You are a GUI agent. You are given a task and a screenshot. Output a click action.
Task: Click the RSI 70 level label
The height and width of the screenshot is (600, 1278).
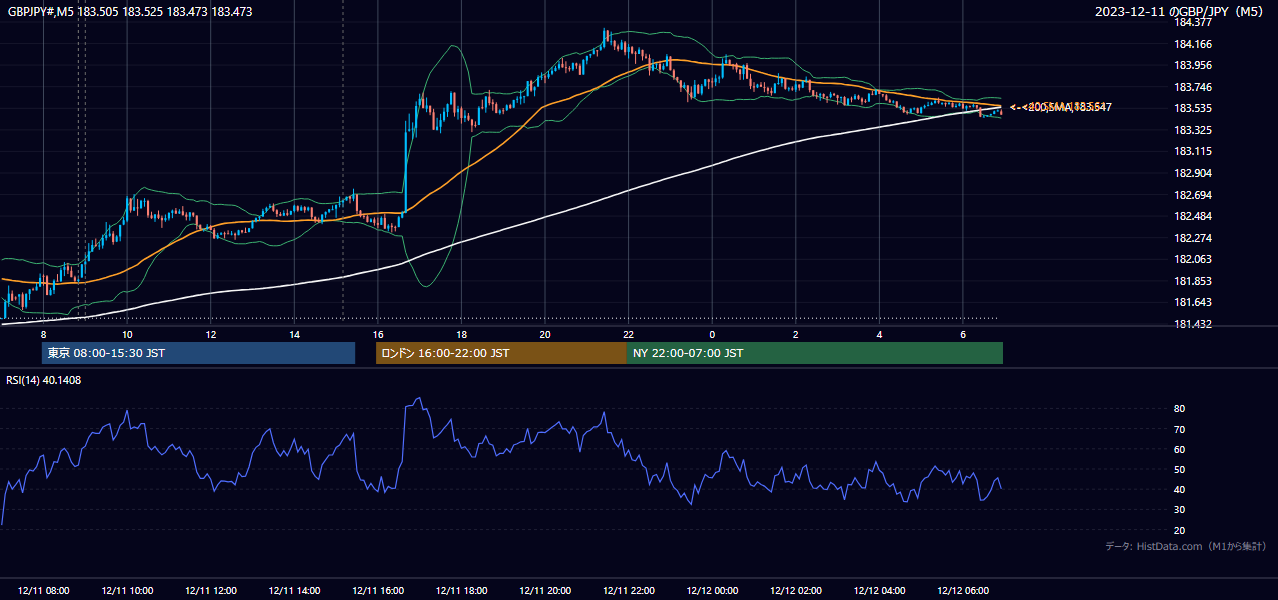1179,429
